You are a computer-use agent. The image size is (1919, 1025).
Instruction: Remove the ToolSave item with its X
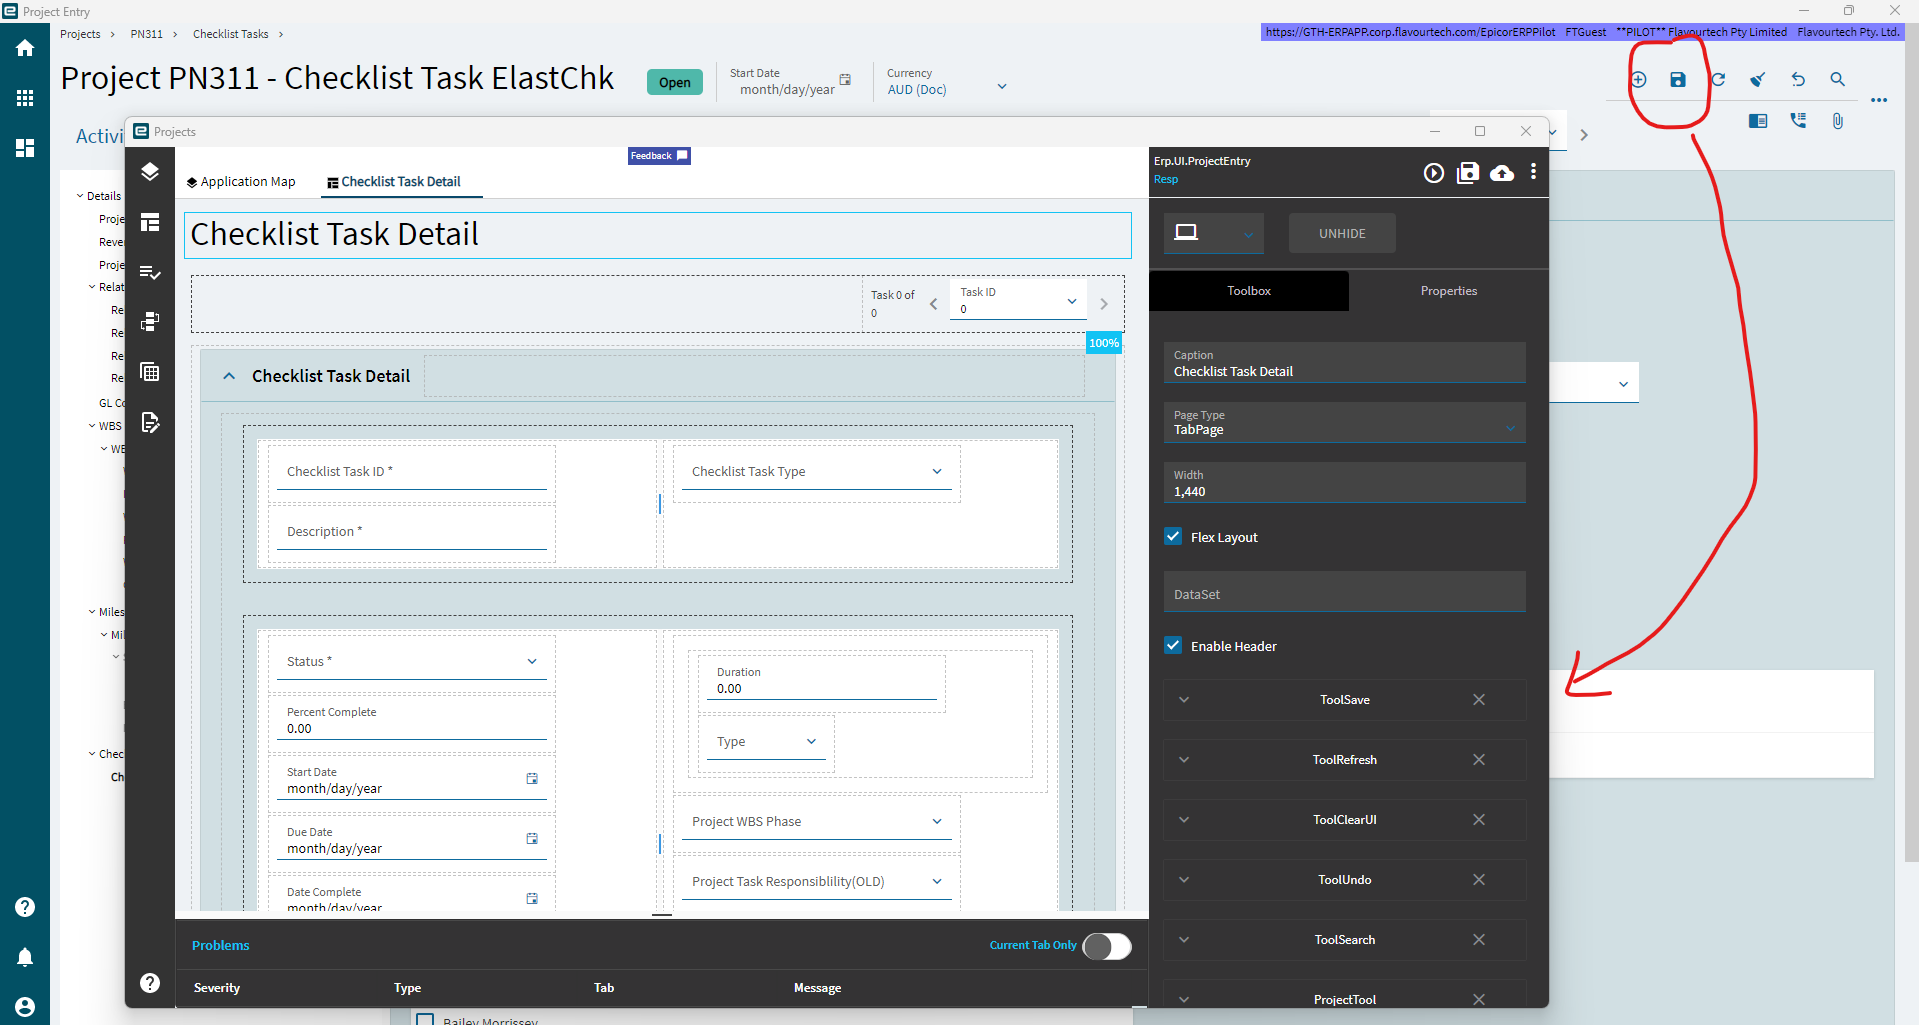click(1479, 700)
